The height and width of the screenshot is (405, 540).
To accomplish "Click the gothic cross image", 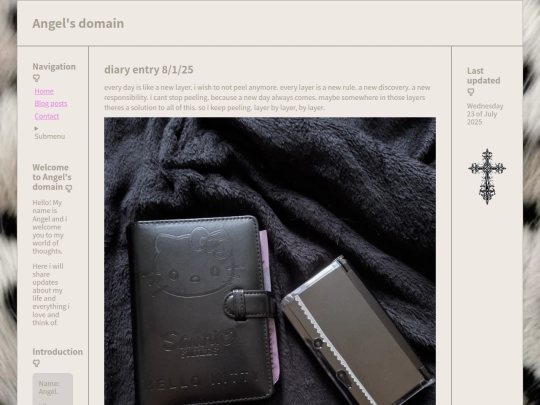I will (487, 177).
